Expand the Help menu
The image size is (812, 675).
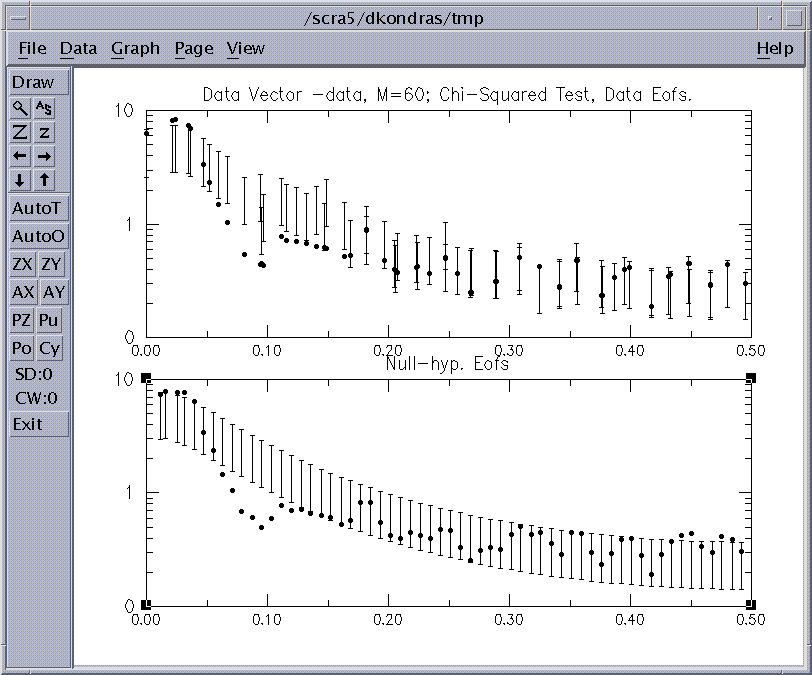774,48
